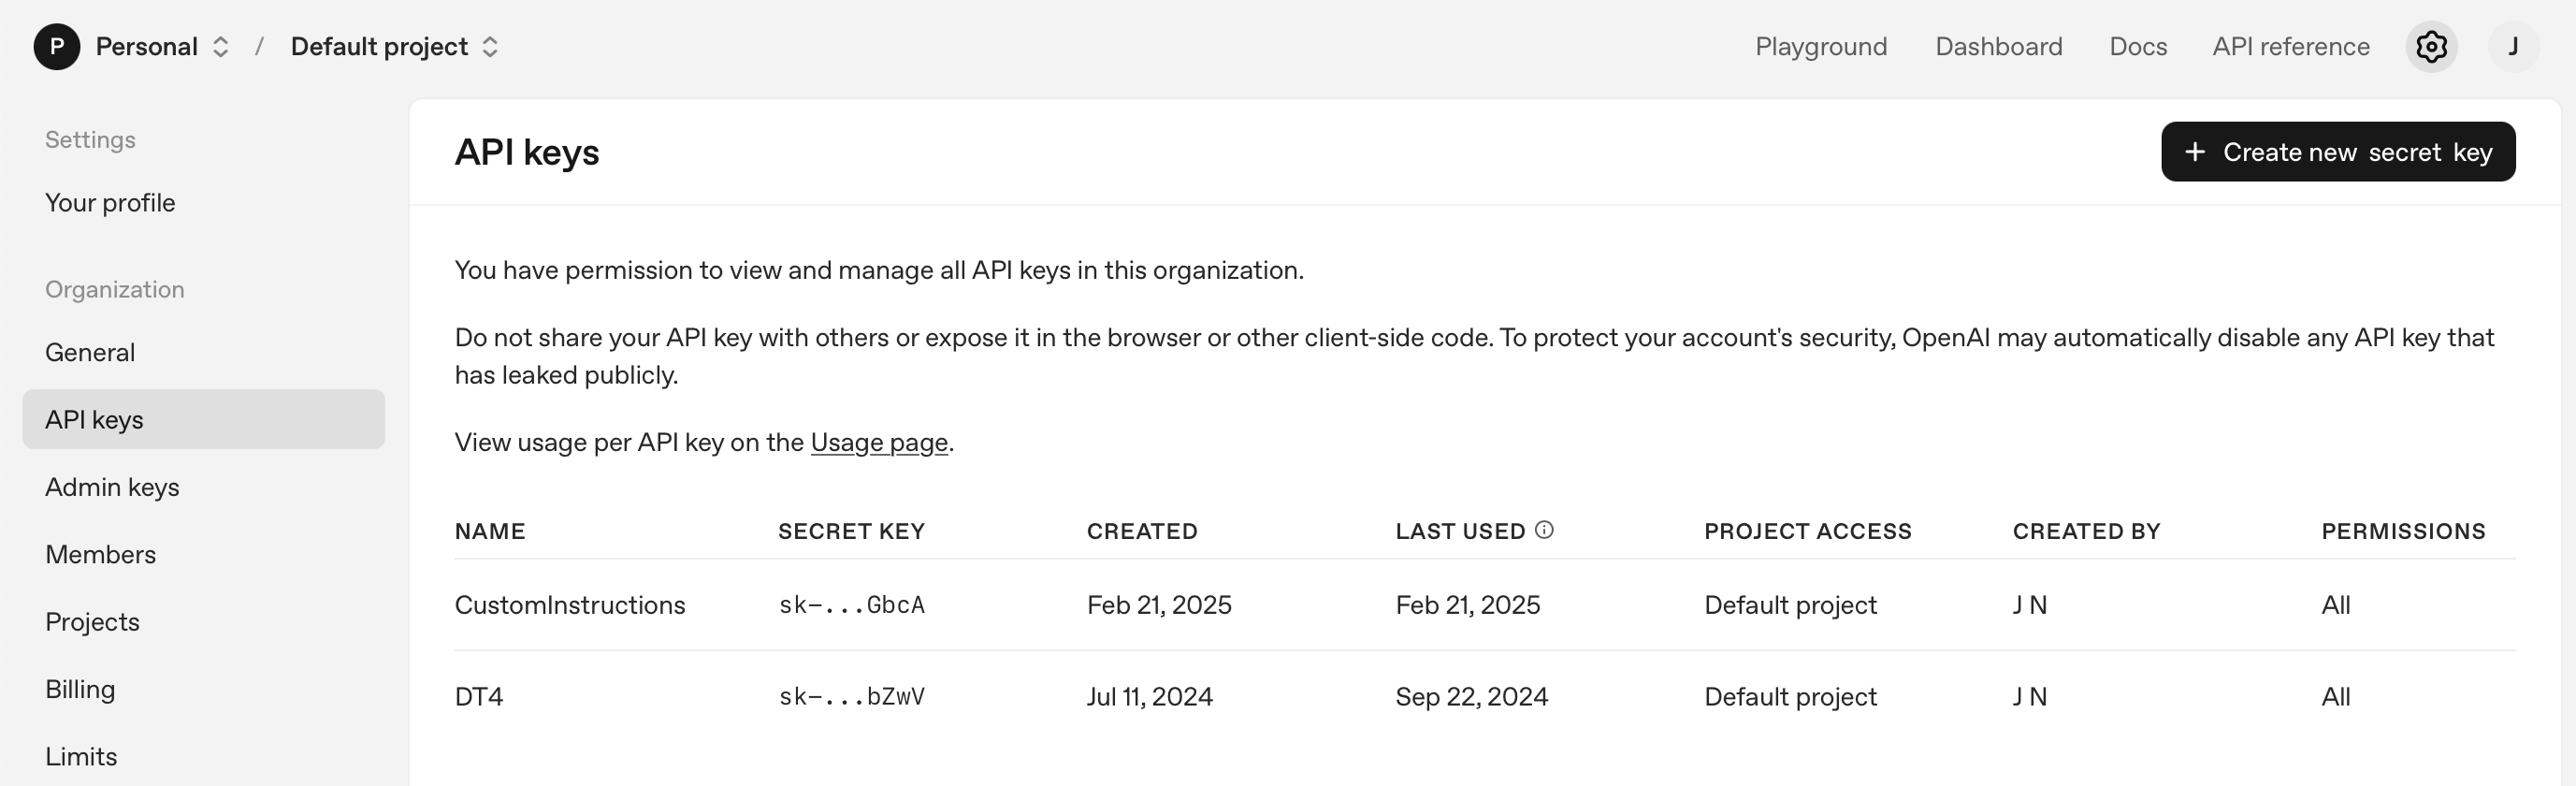
Task: Expand the Personal organization switcher
Action: click(221, 47)
